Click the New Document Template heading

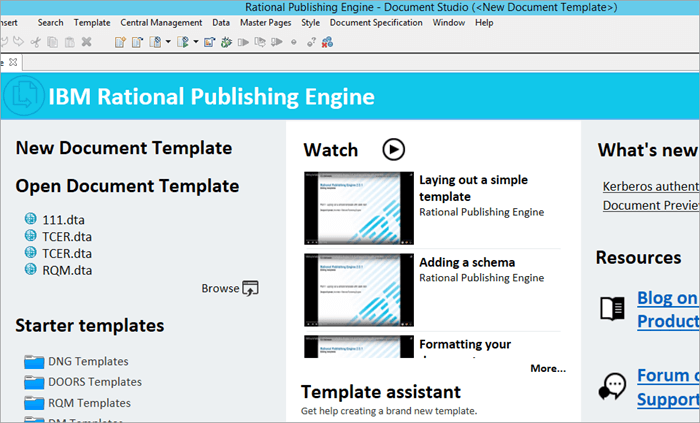pyautogui.click(x=124, y=148)
